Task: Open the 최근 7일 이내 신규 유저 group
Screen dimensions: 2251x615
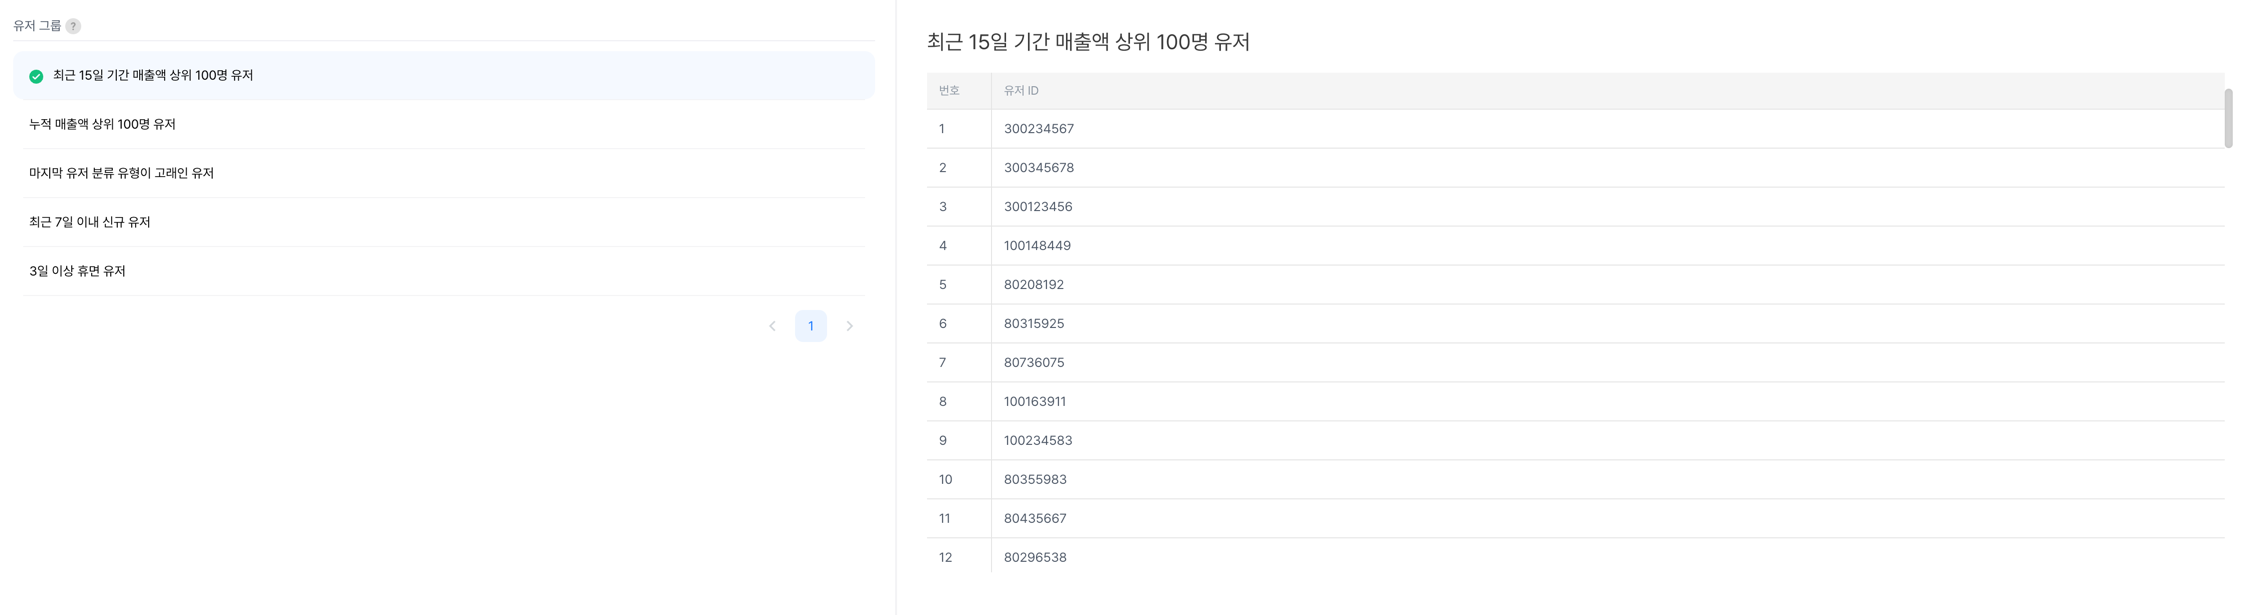Action: 89,222
